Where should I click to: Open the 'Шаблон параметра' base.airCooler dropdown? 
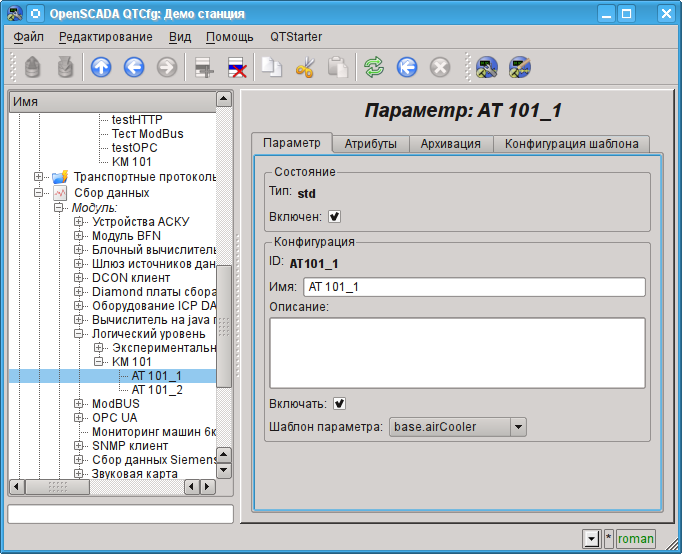point(456,427)
